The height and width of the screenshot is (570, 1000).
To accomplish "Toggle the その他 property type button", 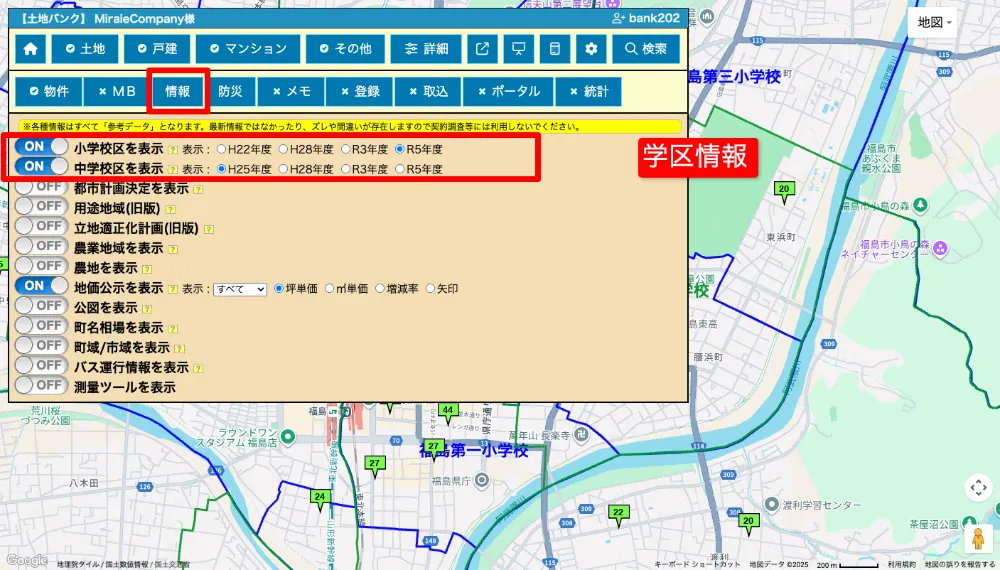I will coord(345,49).
